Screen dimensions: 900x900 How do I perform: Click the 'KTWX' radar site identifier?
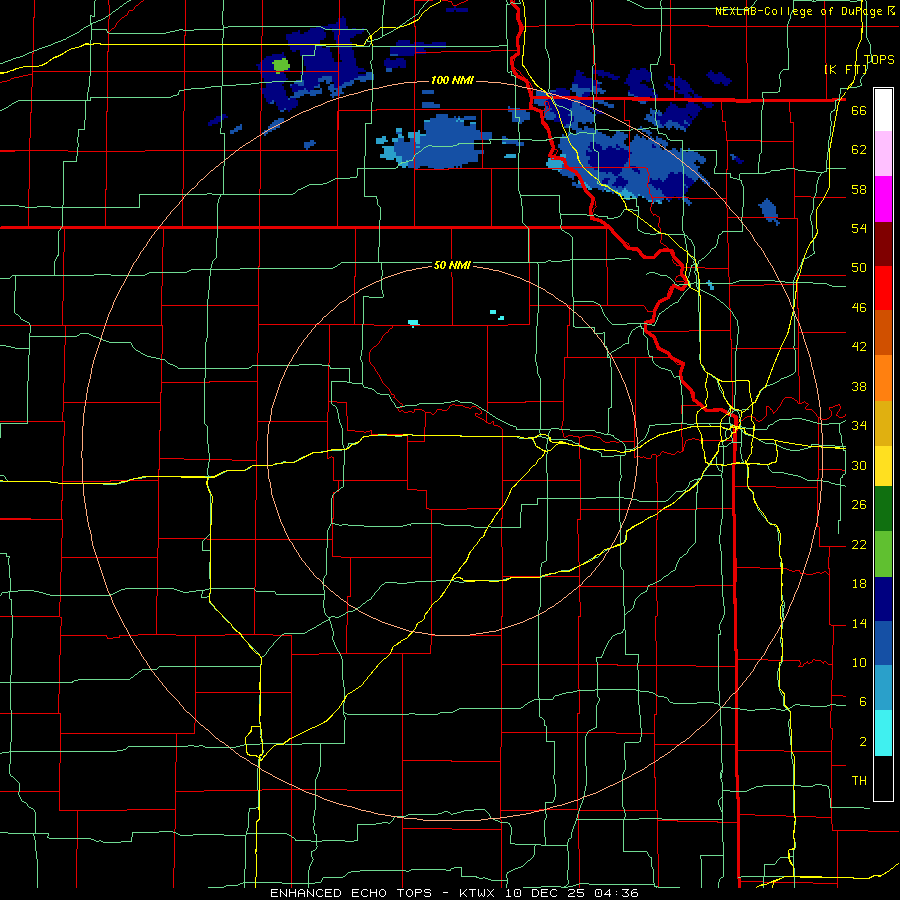(x=479, y=893)
